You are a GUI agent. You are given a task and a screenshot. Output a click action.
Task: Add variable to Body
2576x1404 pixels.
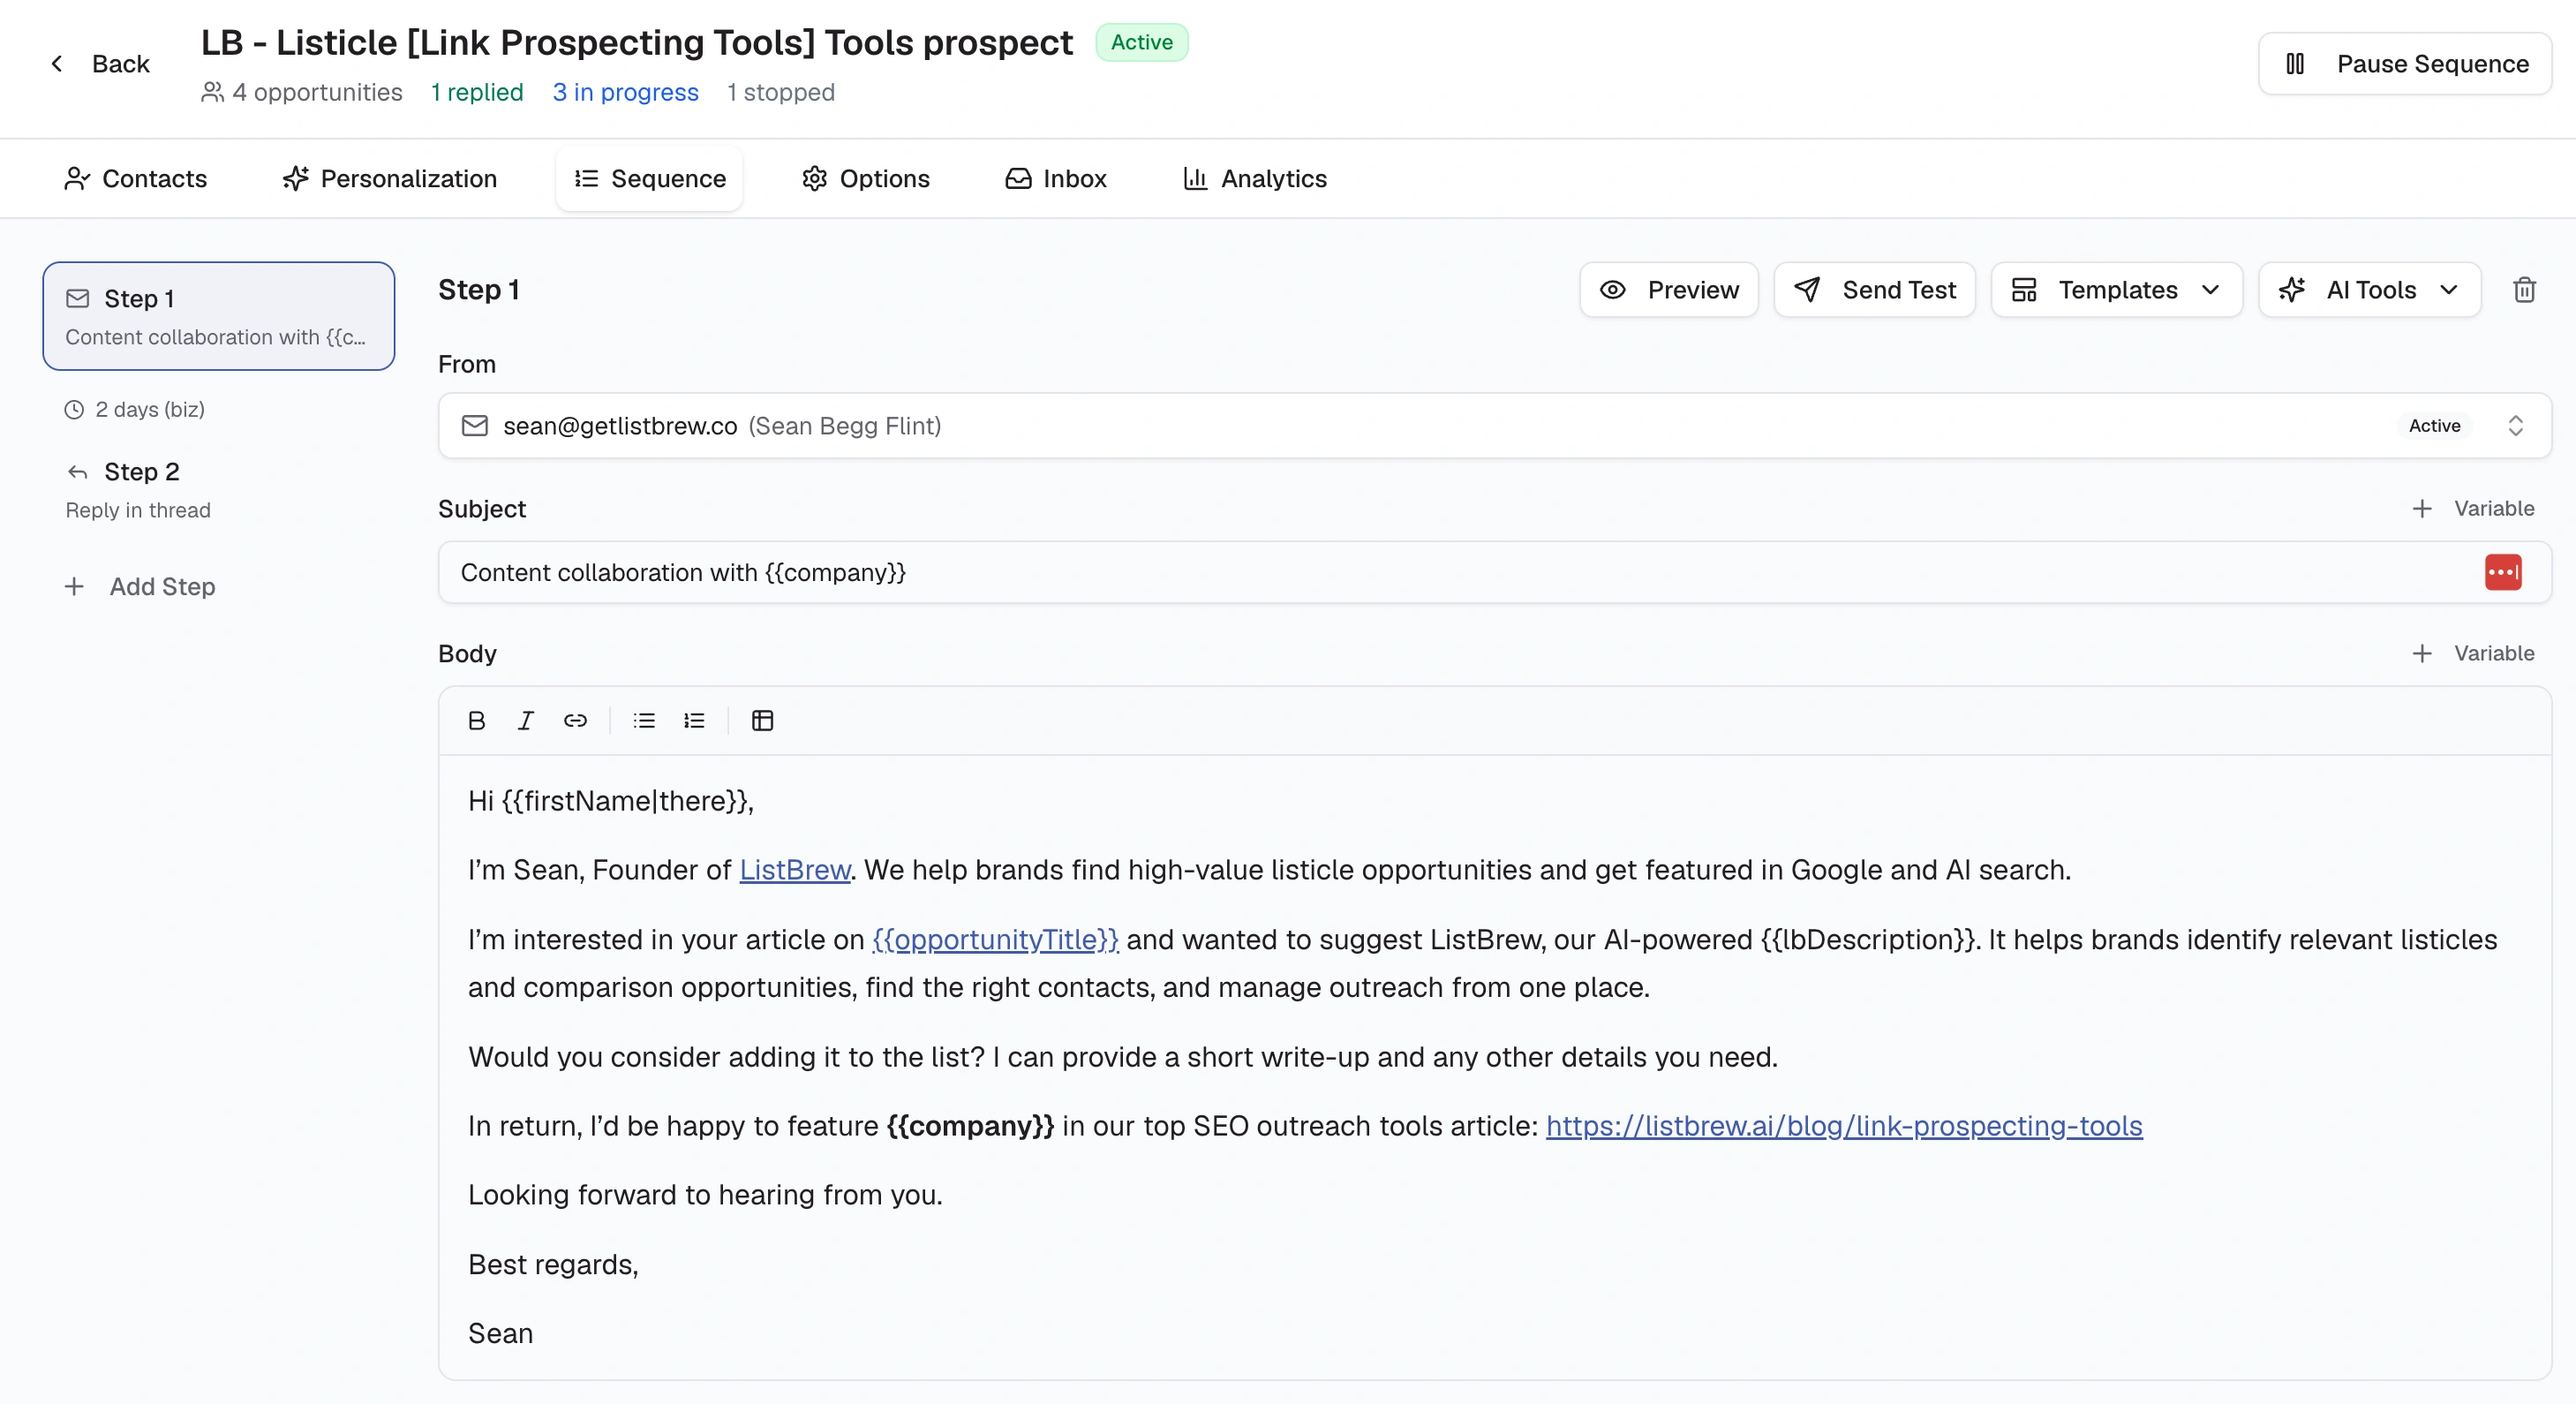[x=2472, y=654]
